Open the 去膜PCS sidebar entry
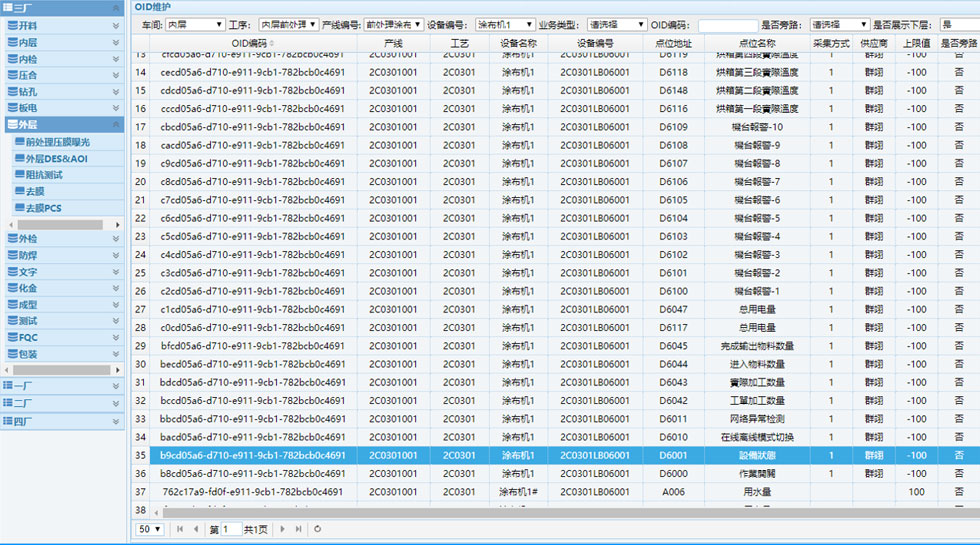The height and width of the screenshot is (545, 980). pyautogui.click(x=44, y=207)
